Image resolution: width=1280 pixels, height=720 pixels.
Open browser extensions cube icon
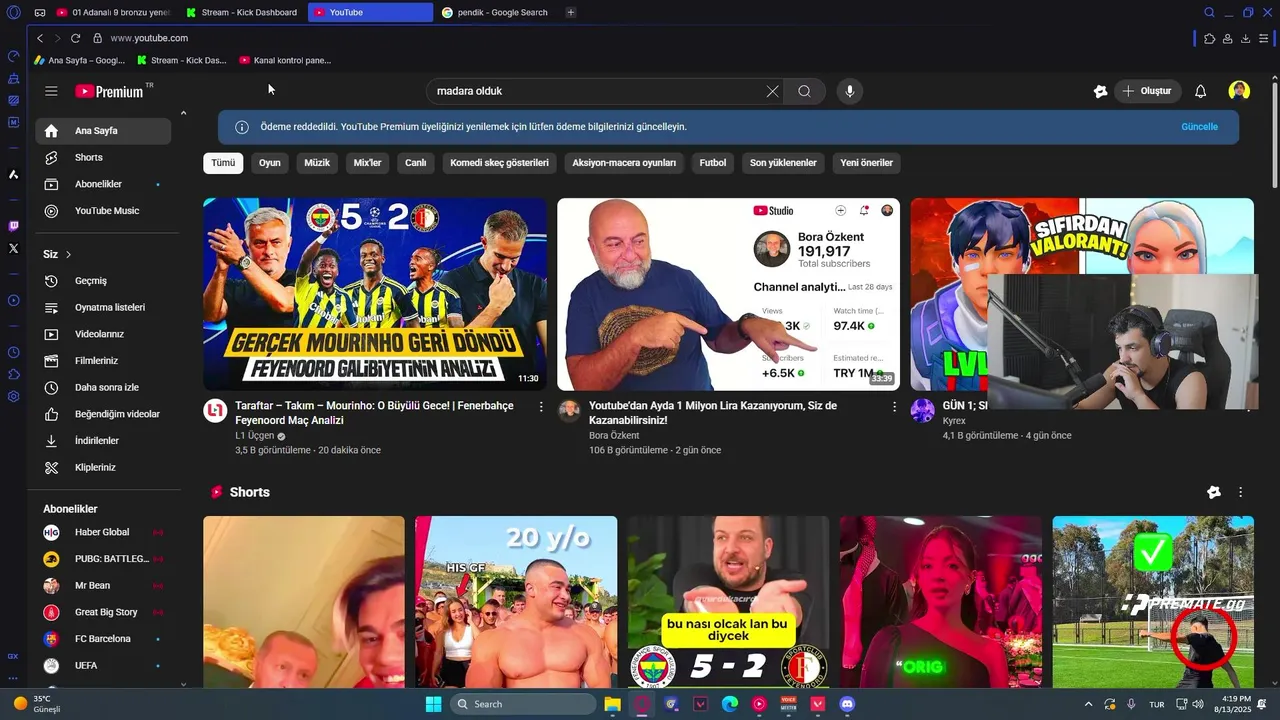pyautogui.click(x=1210, y=38)
